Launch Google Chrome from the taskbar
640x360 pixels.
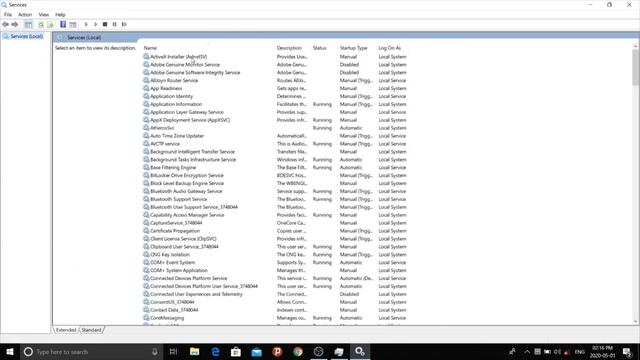coord(298,351)
